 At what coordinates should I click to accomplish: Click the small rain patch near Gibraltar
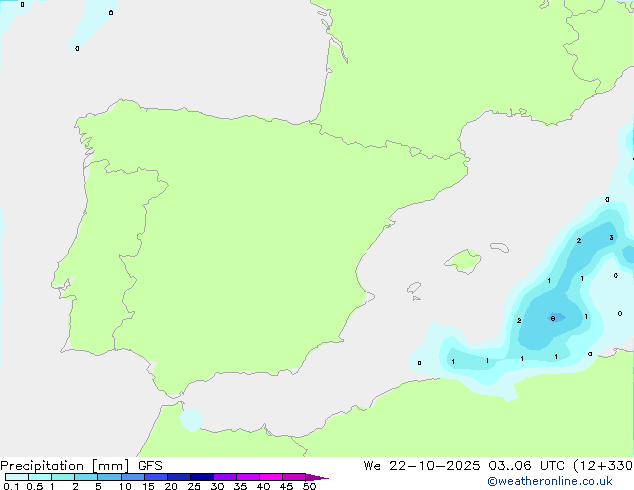(191, 420)
